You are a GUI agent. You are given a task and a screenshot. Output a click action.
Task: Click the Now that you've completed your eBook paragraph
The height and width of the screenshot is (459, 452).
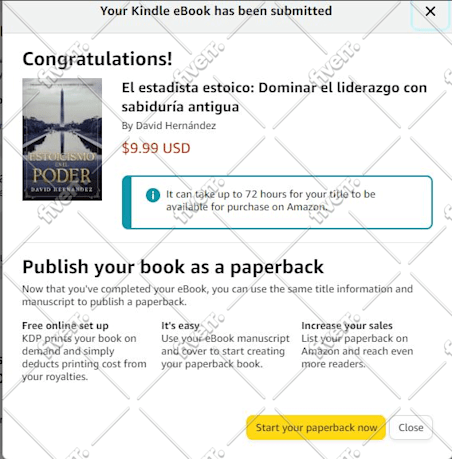click(217, 295)
